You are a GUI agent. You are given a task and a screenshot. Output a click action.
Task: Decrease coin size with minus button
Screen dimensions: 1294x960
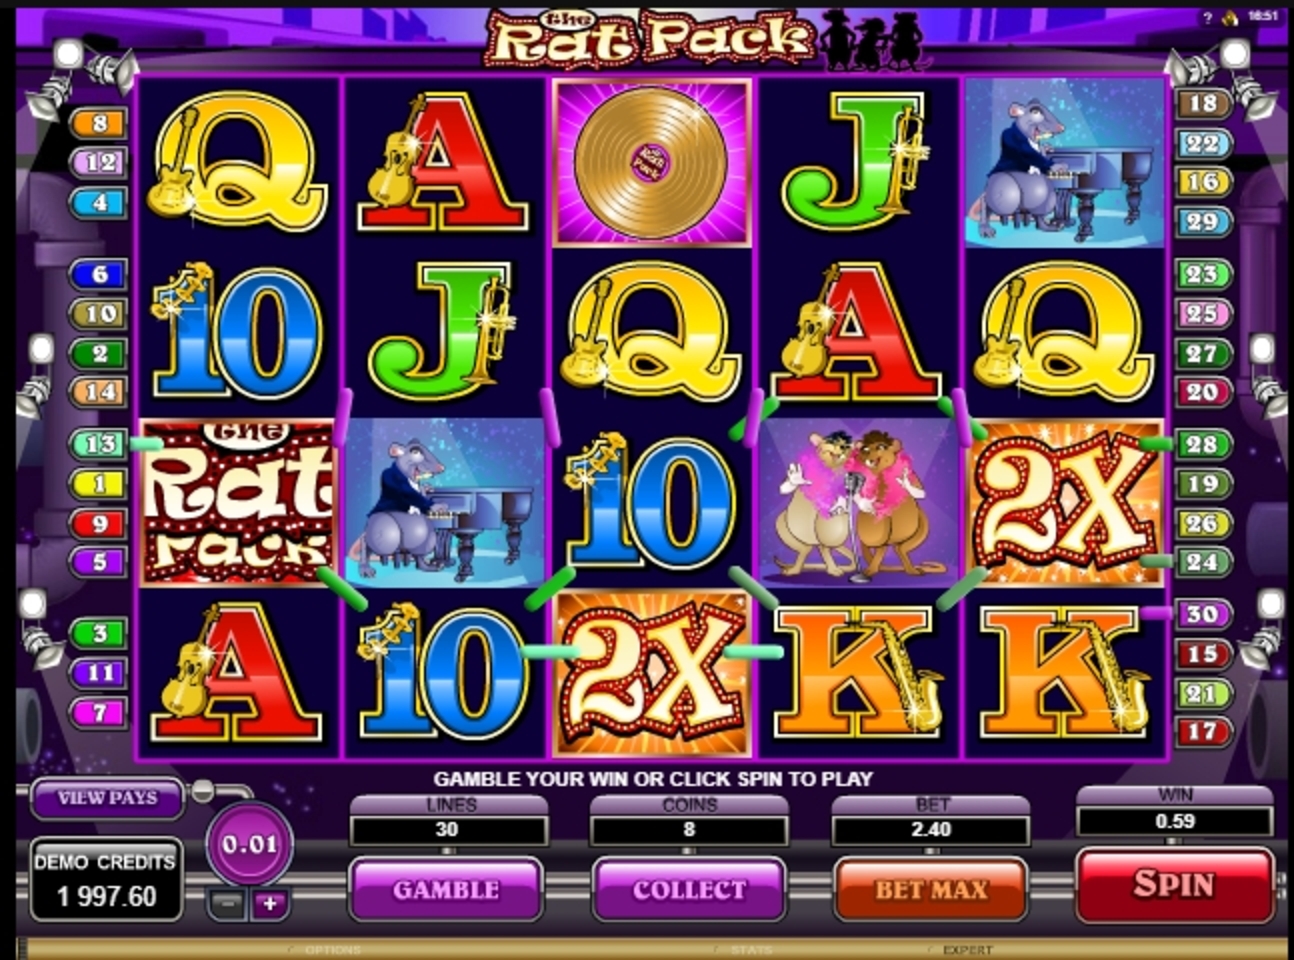point(228,904)
